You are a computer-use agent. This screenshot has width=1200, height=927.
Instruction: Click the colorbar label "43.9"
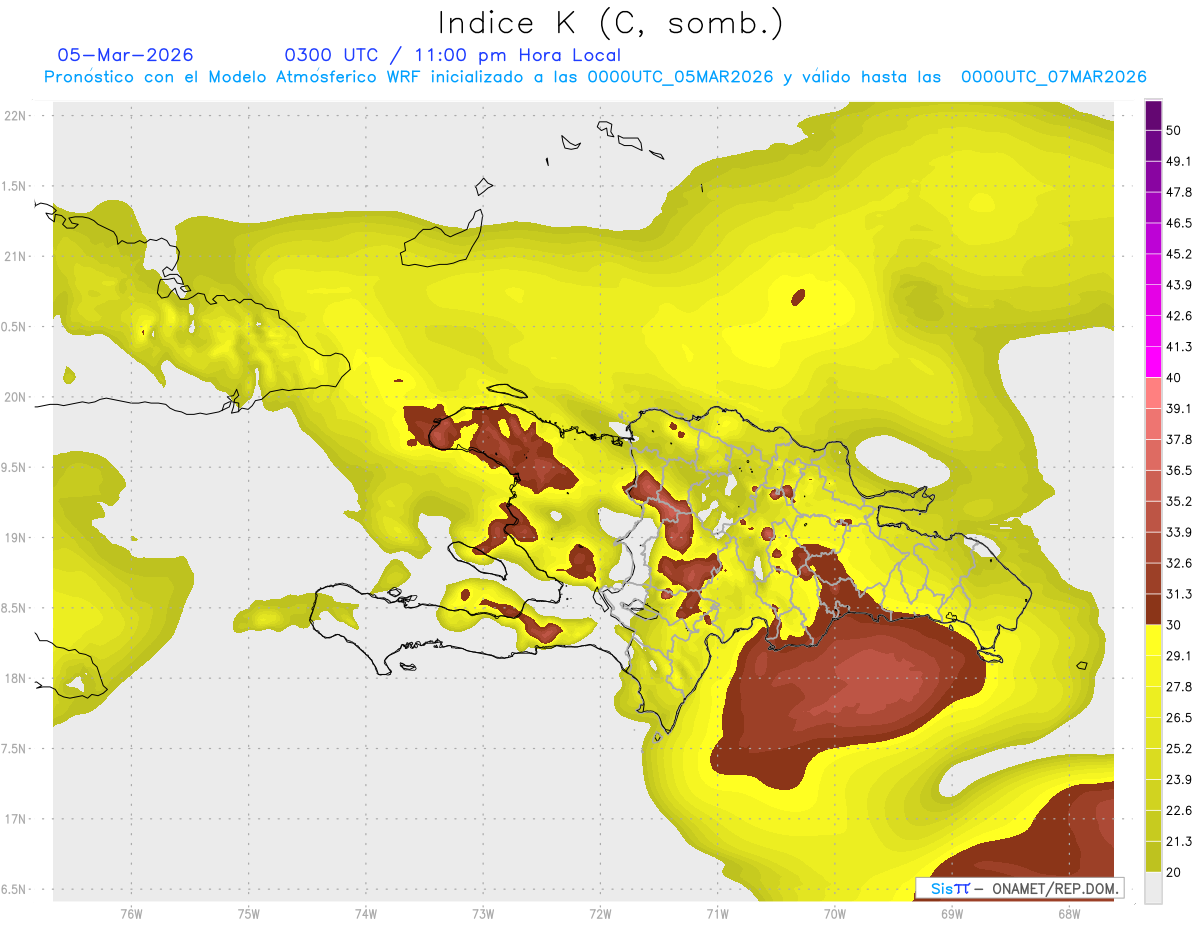pos(1179,285)
